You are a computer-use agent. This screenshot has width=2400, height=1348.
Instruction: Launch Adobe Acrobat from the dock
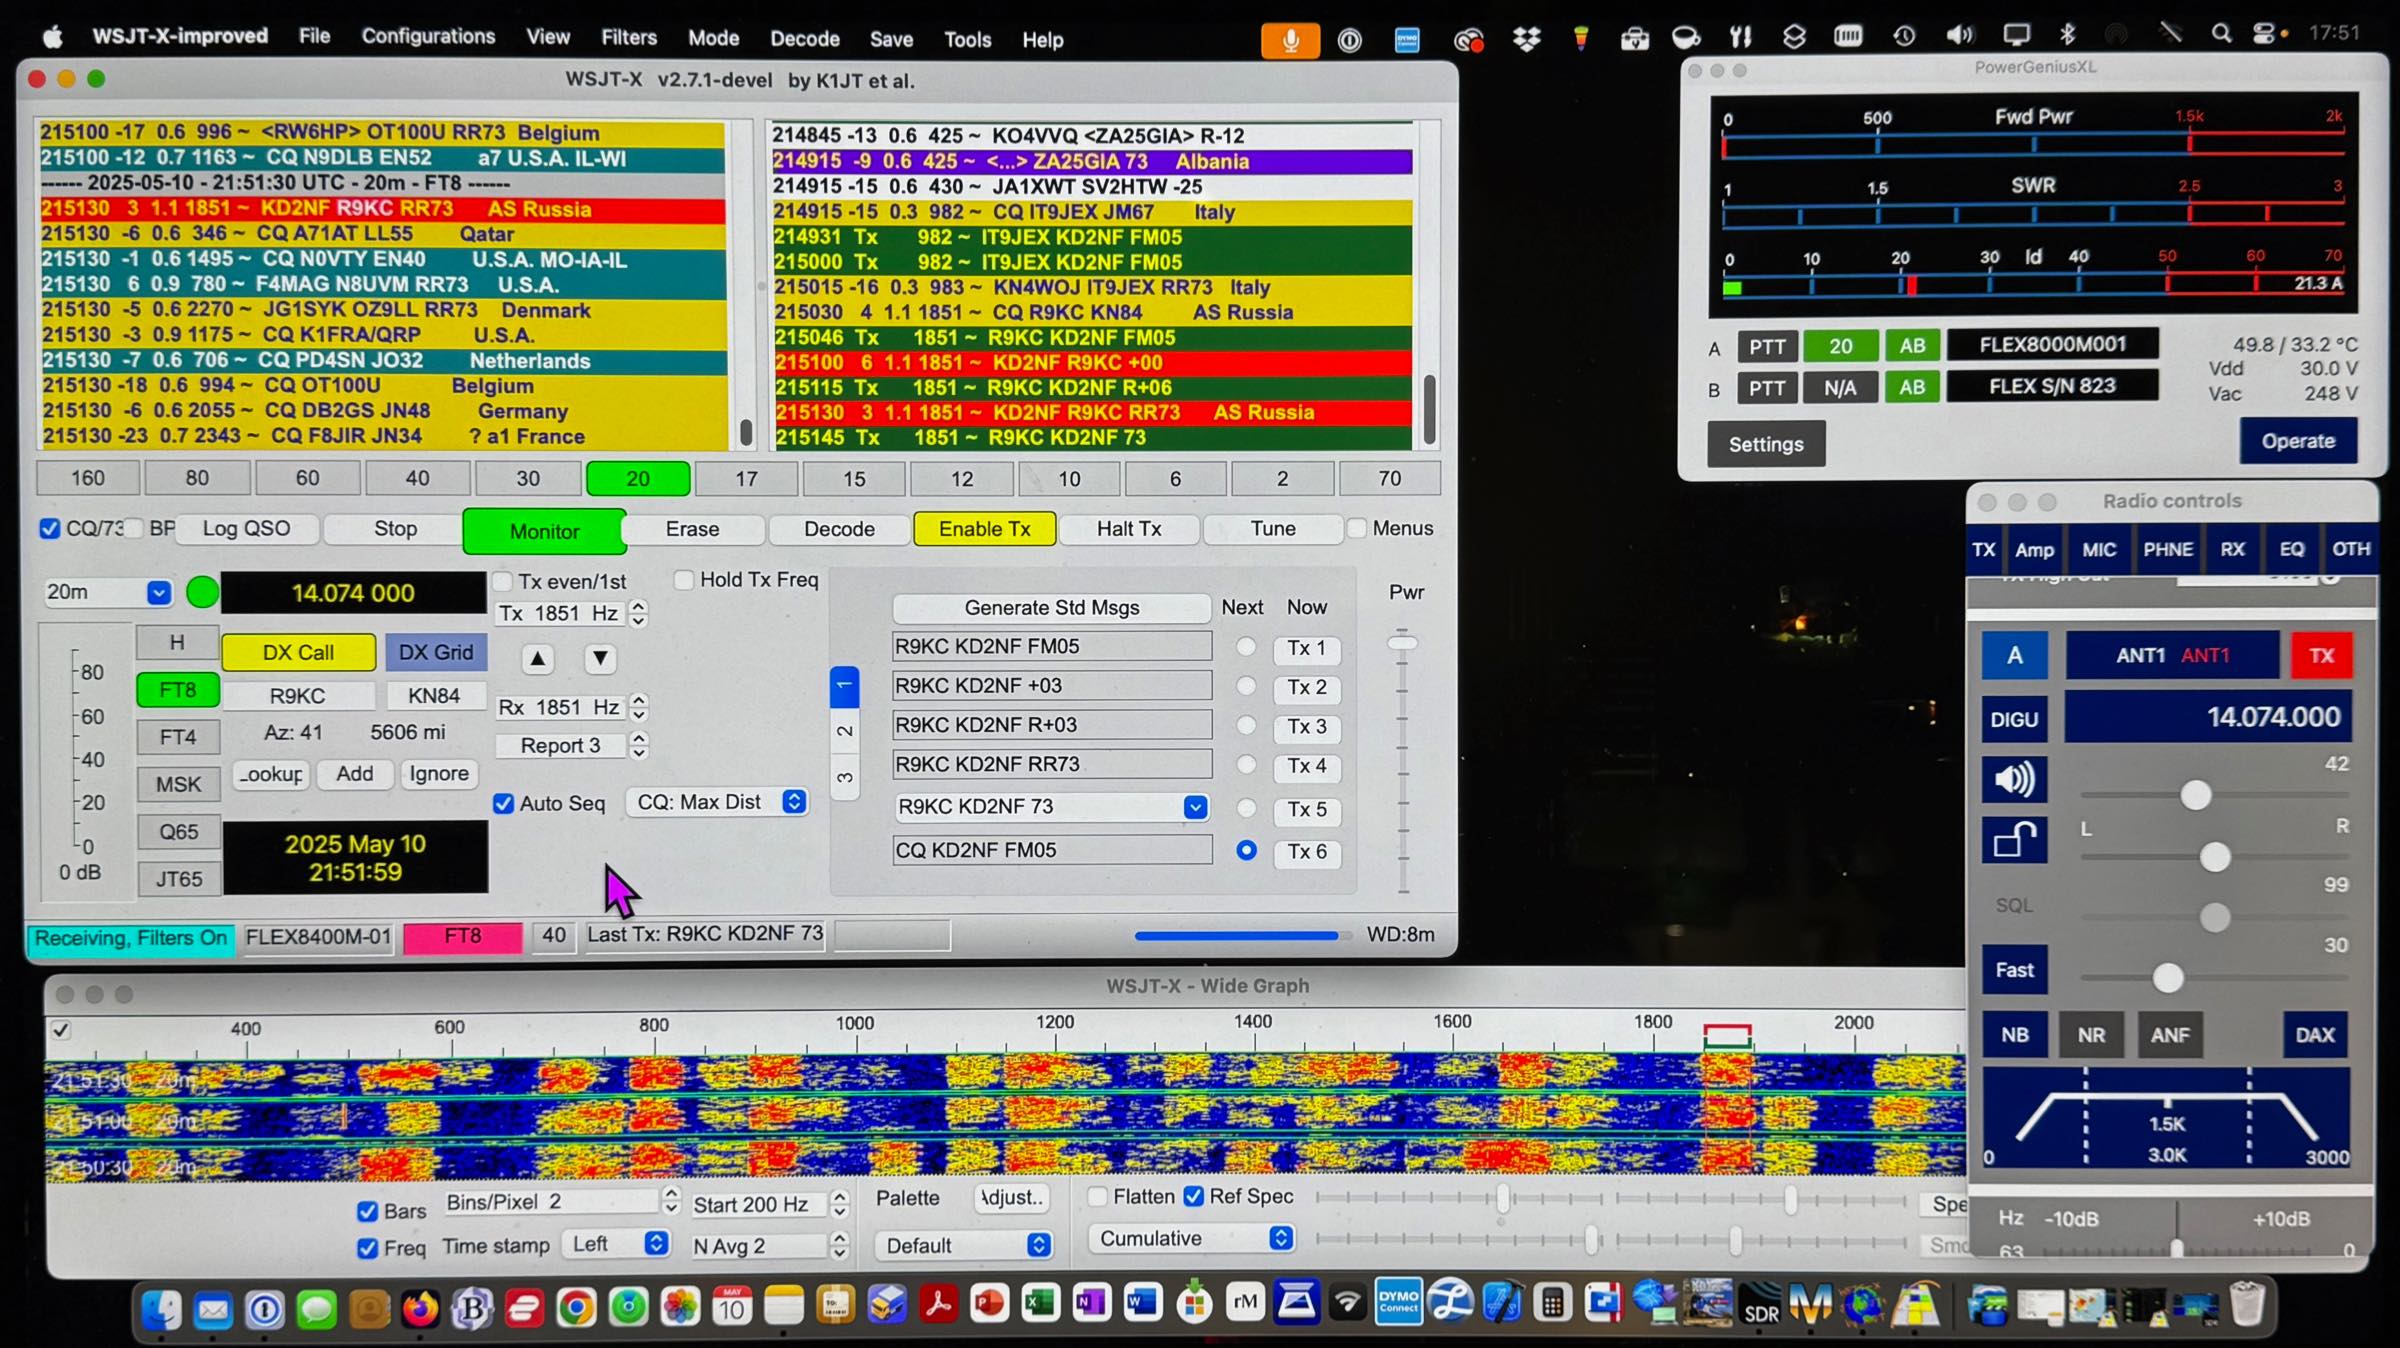[938, 1305]
